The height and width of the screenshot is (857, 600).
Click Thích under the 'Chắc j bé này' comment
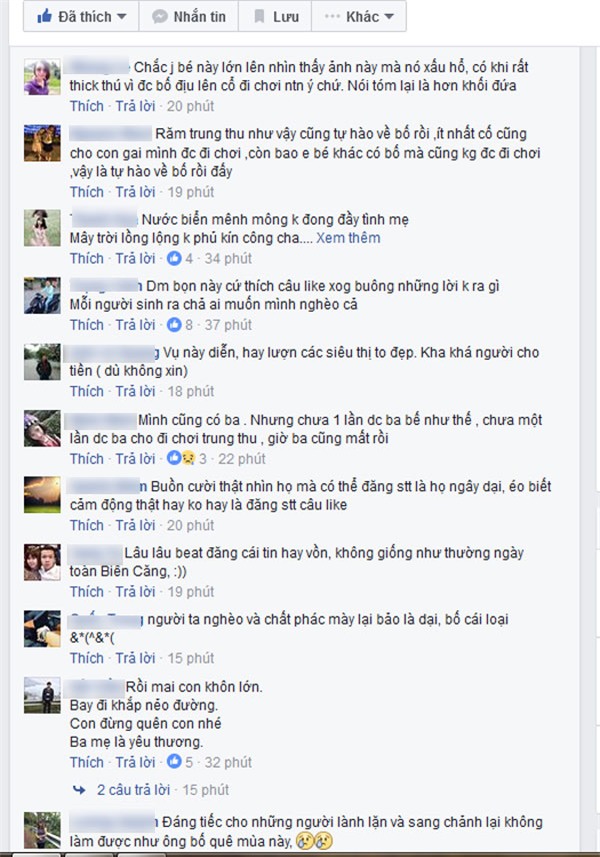86,105
